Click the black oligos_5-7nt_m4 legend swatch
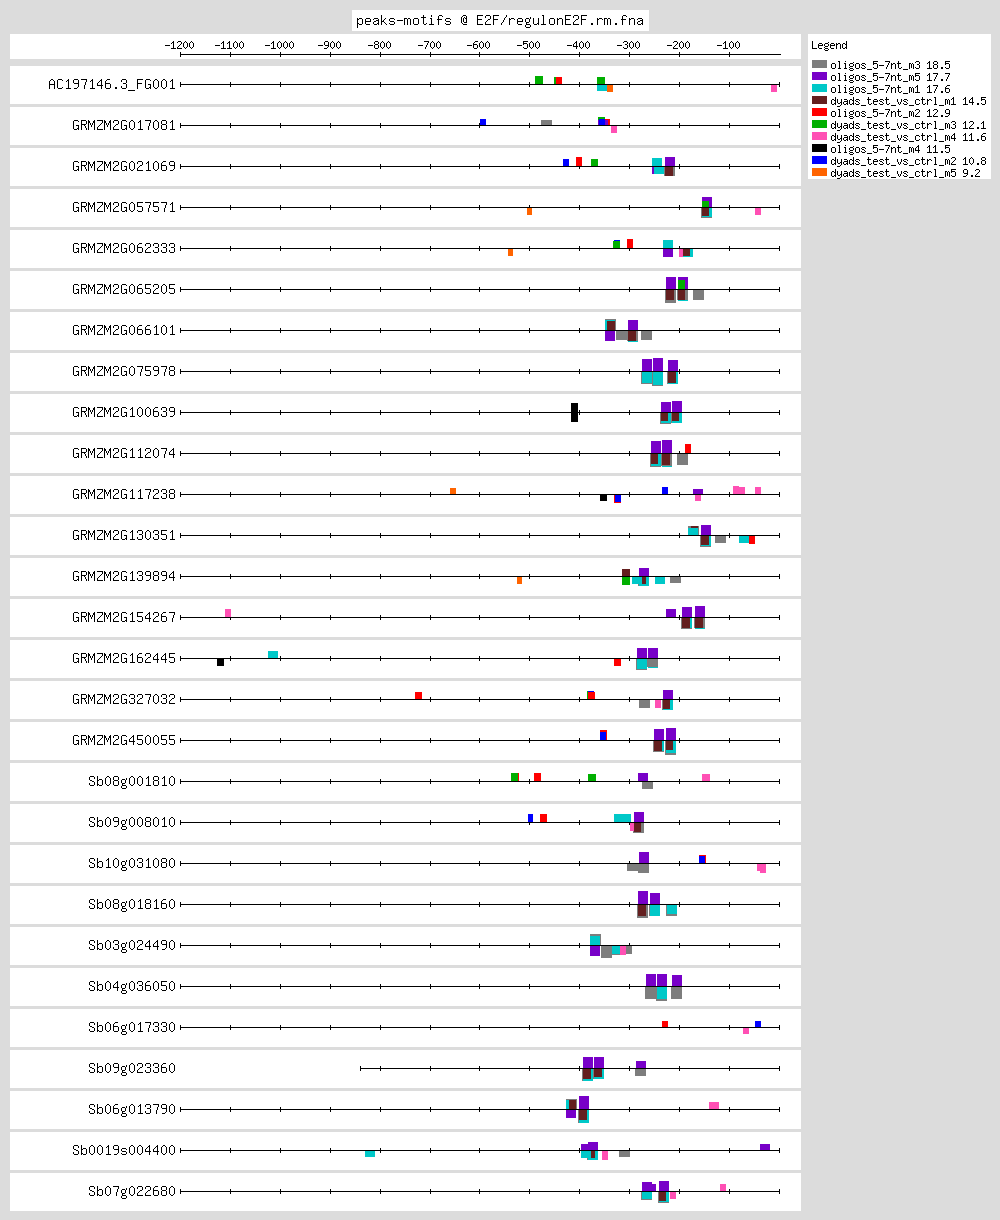The height and width of the screenshot is (1220, 1000). click(x=819, y=148)
